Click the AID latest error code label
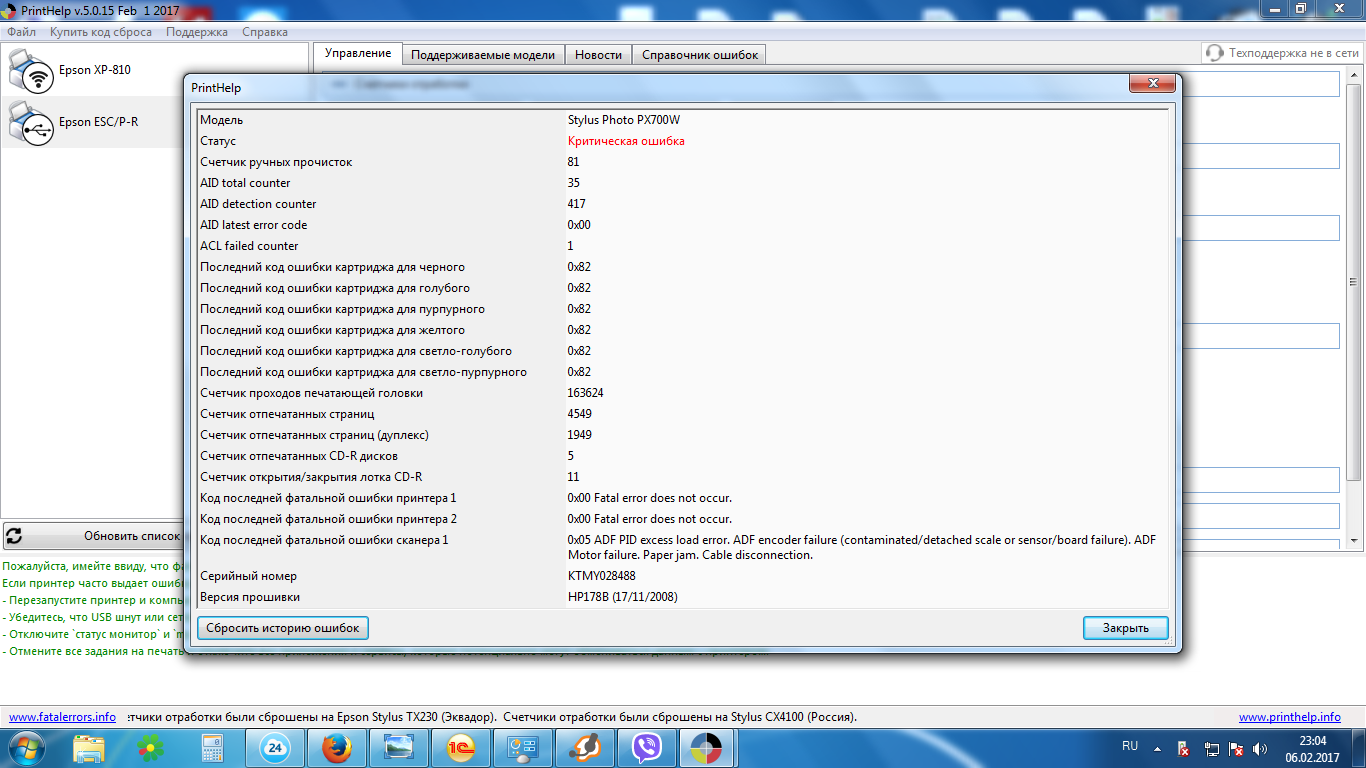1366x768 pixels. (254, 225)
